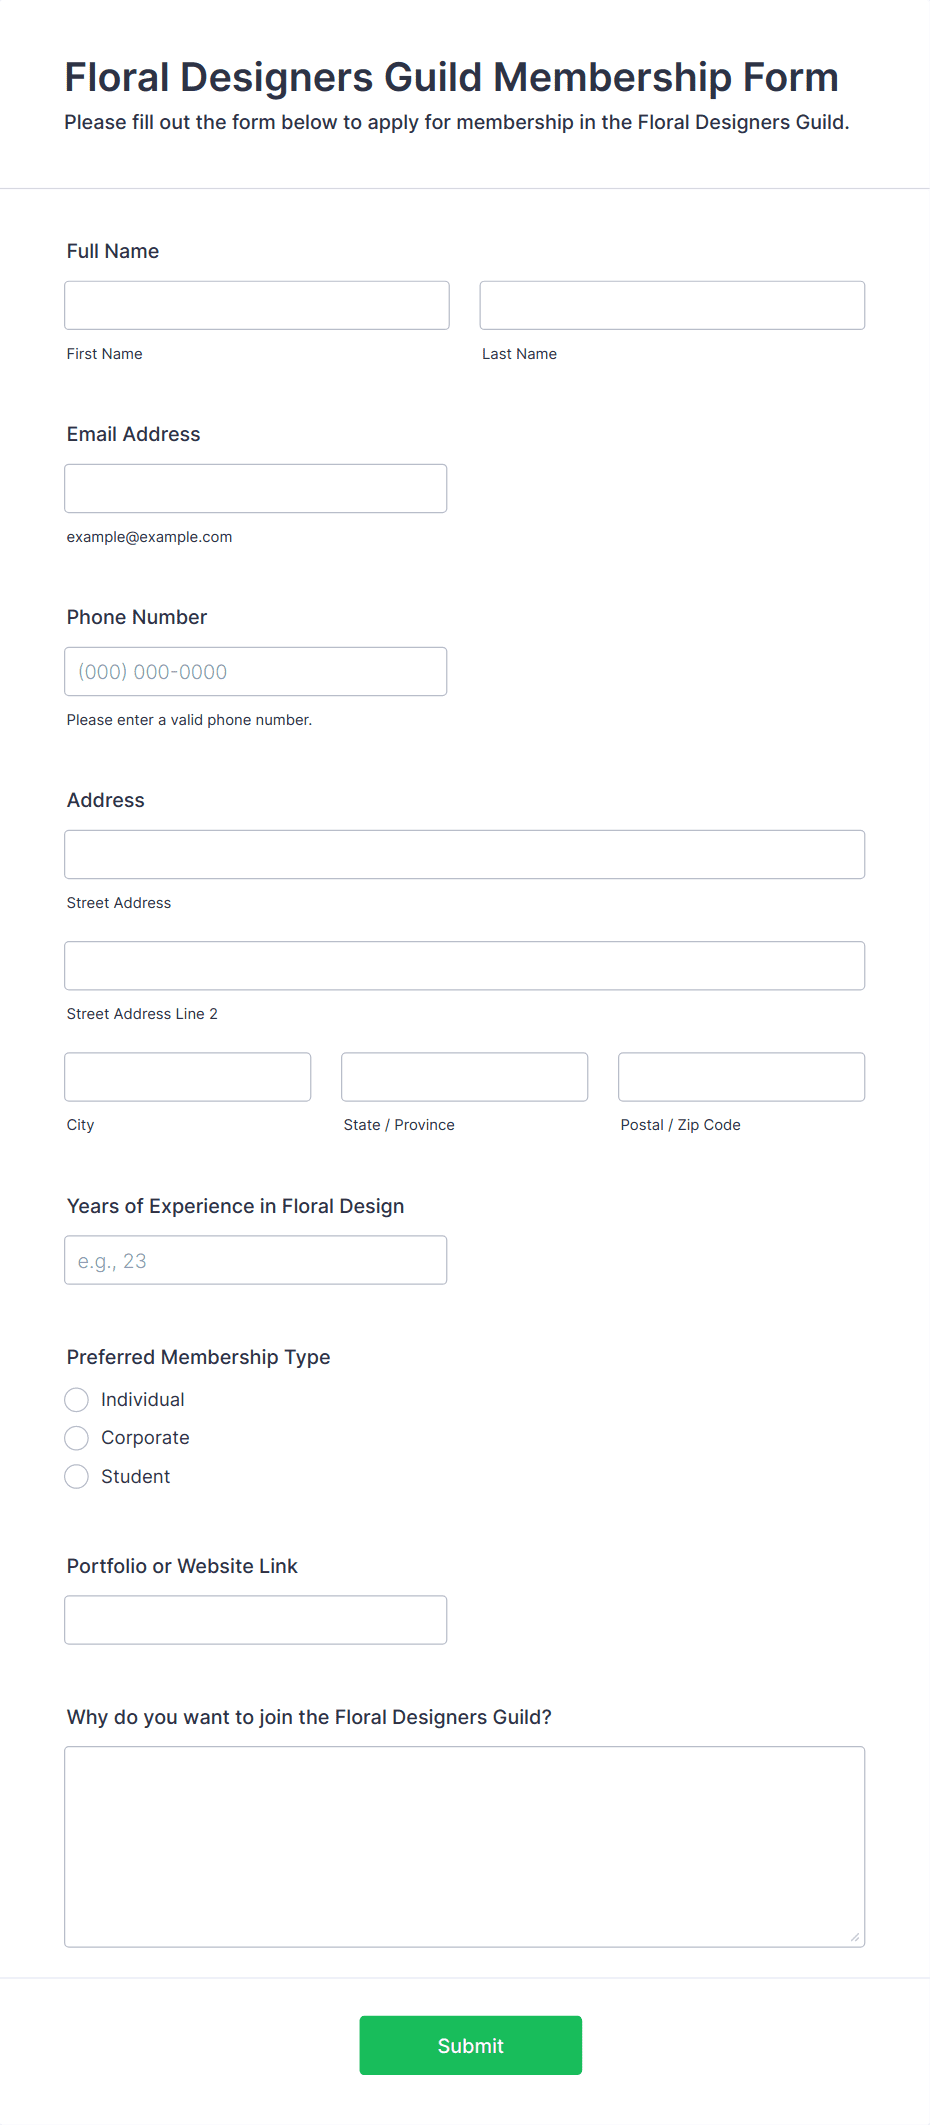Focus the State / Province field

465,1076
